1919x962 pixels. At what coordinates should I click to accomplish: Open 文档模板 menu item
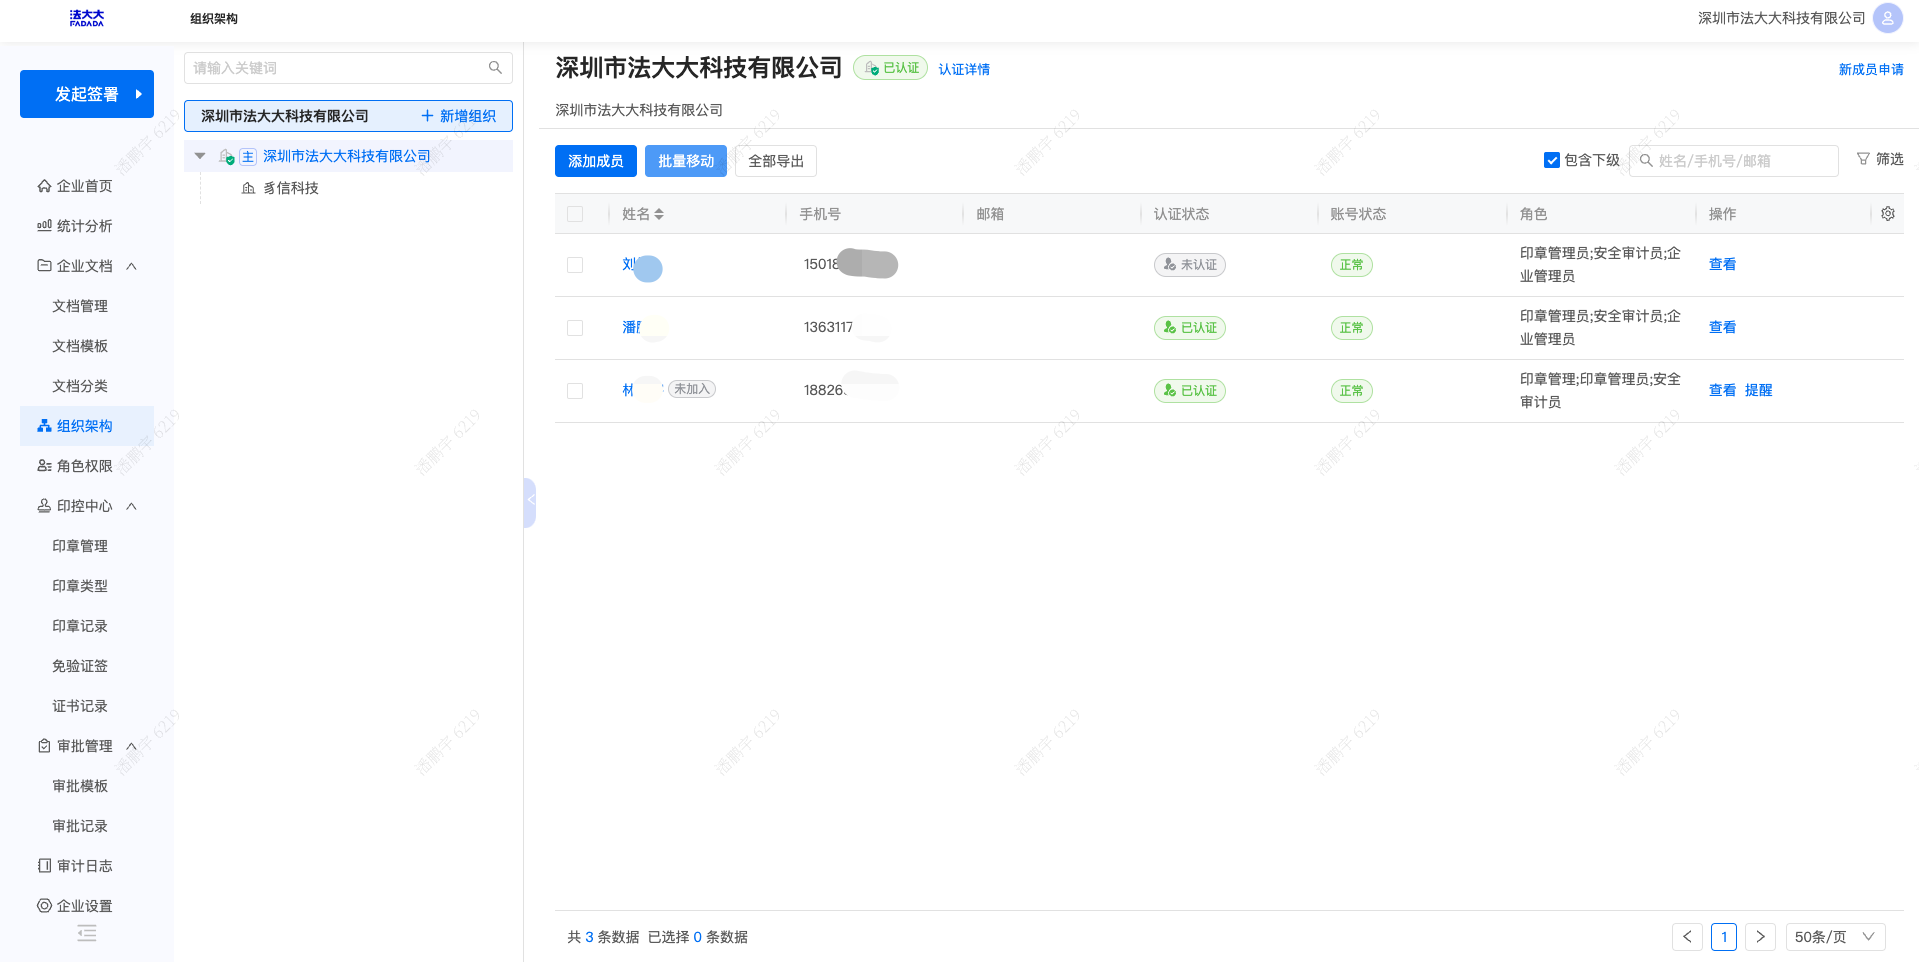(x=80, y=346)
